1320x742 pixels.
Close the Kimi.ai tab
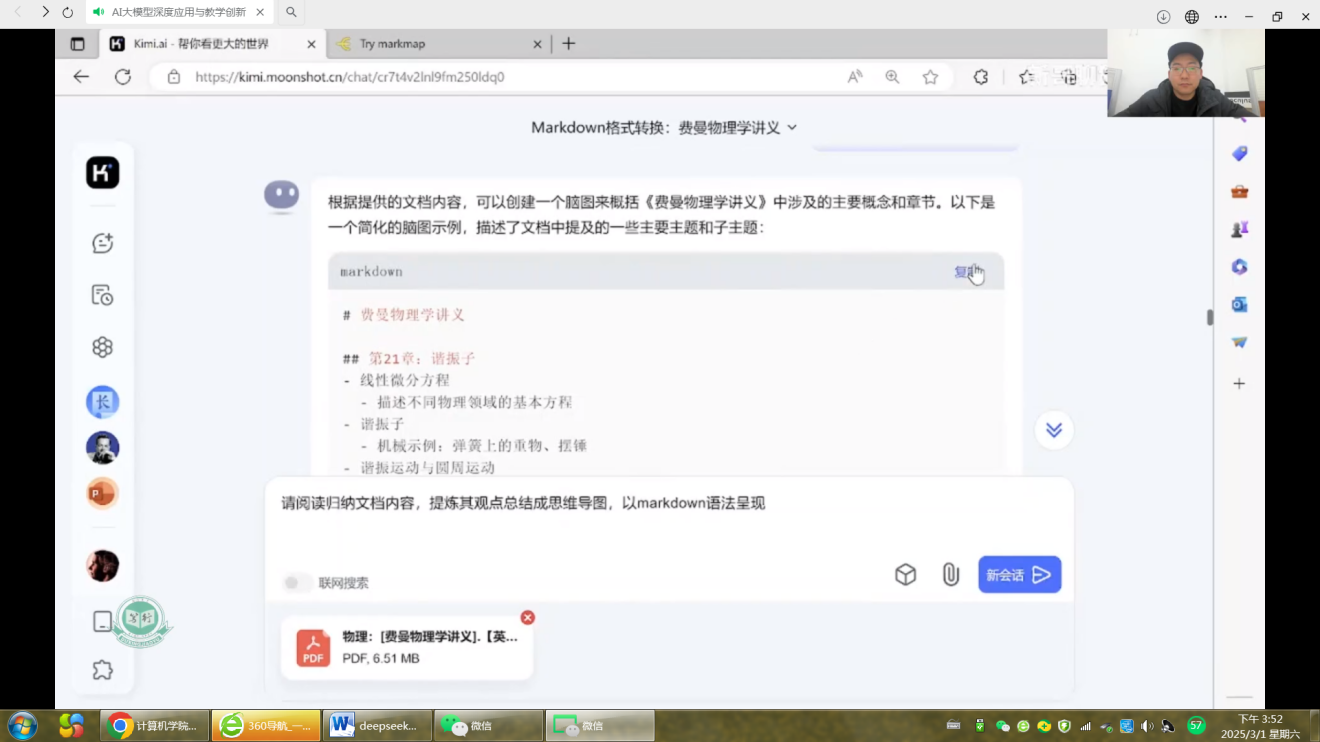click(311, 44)
